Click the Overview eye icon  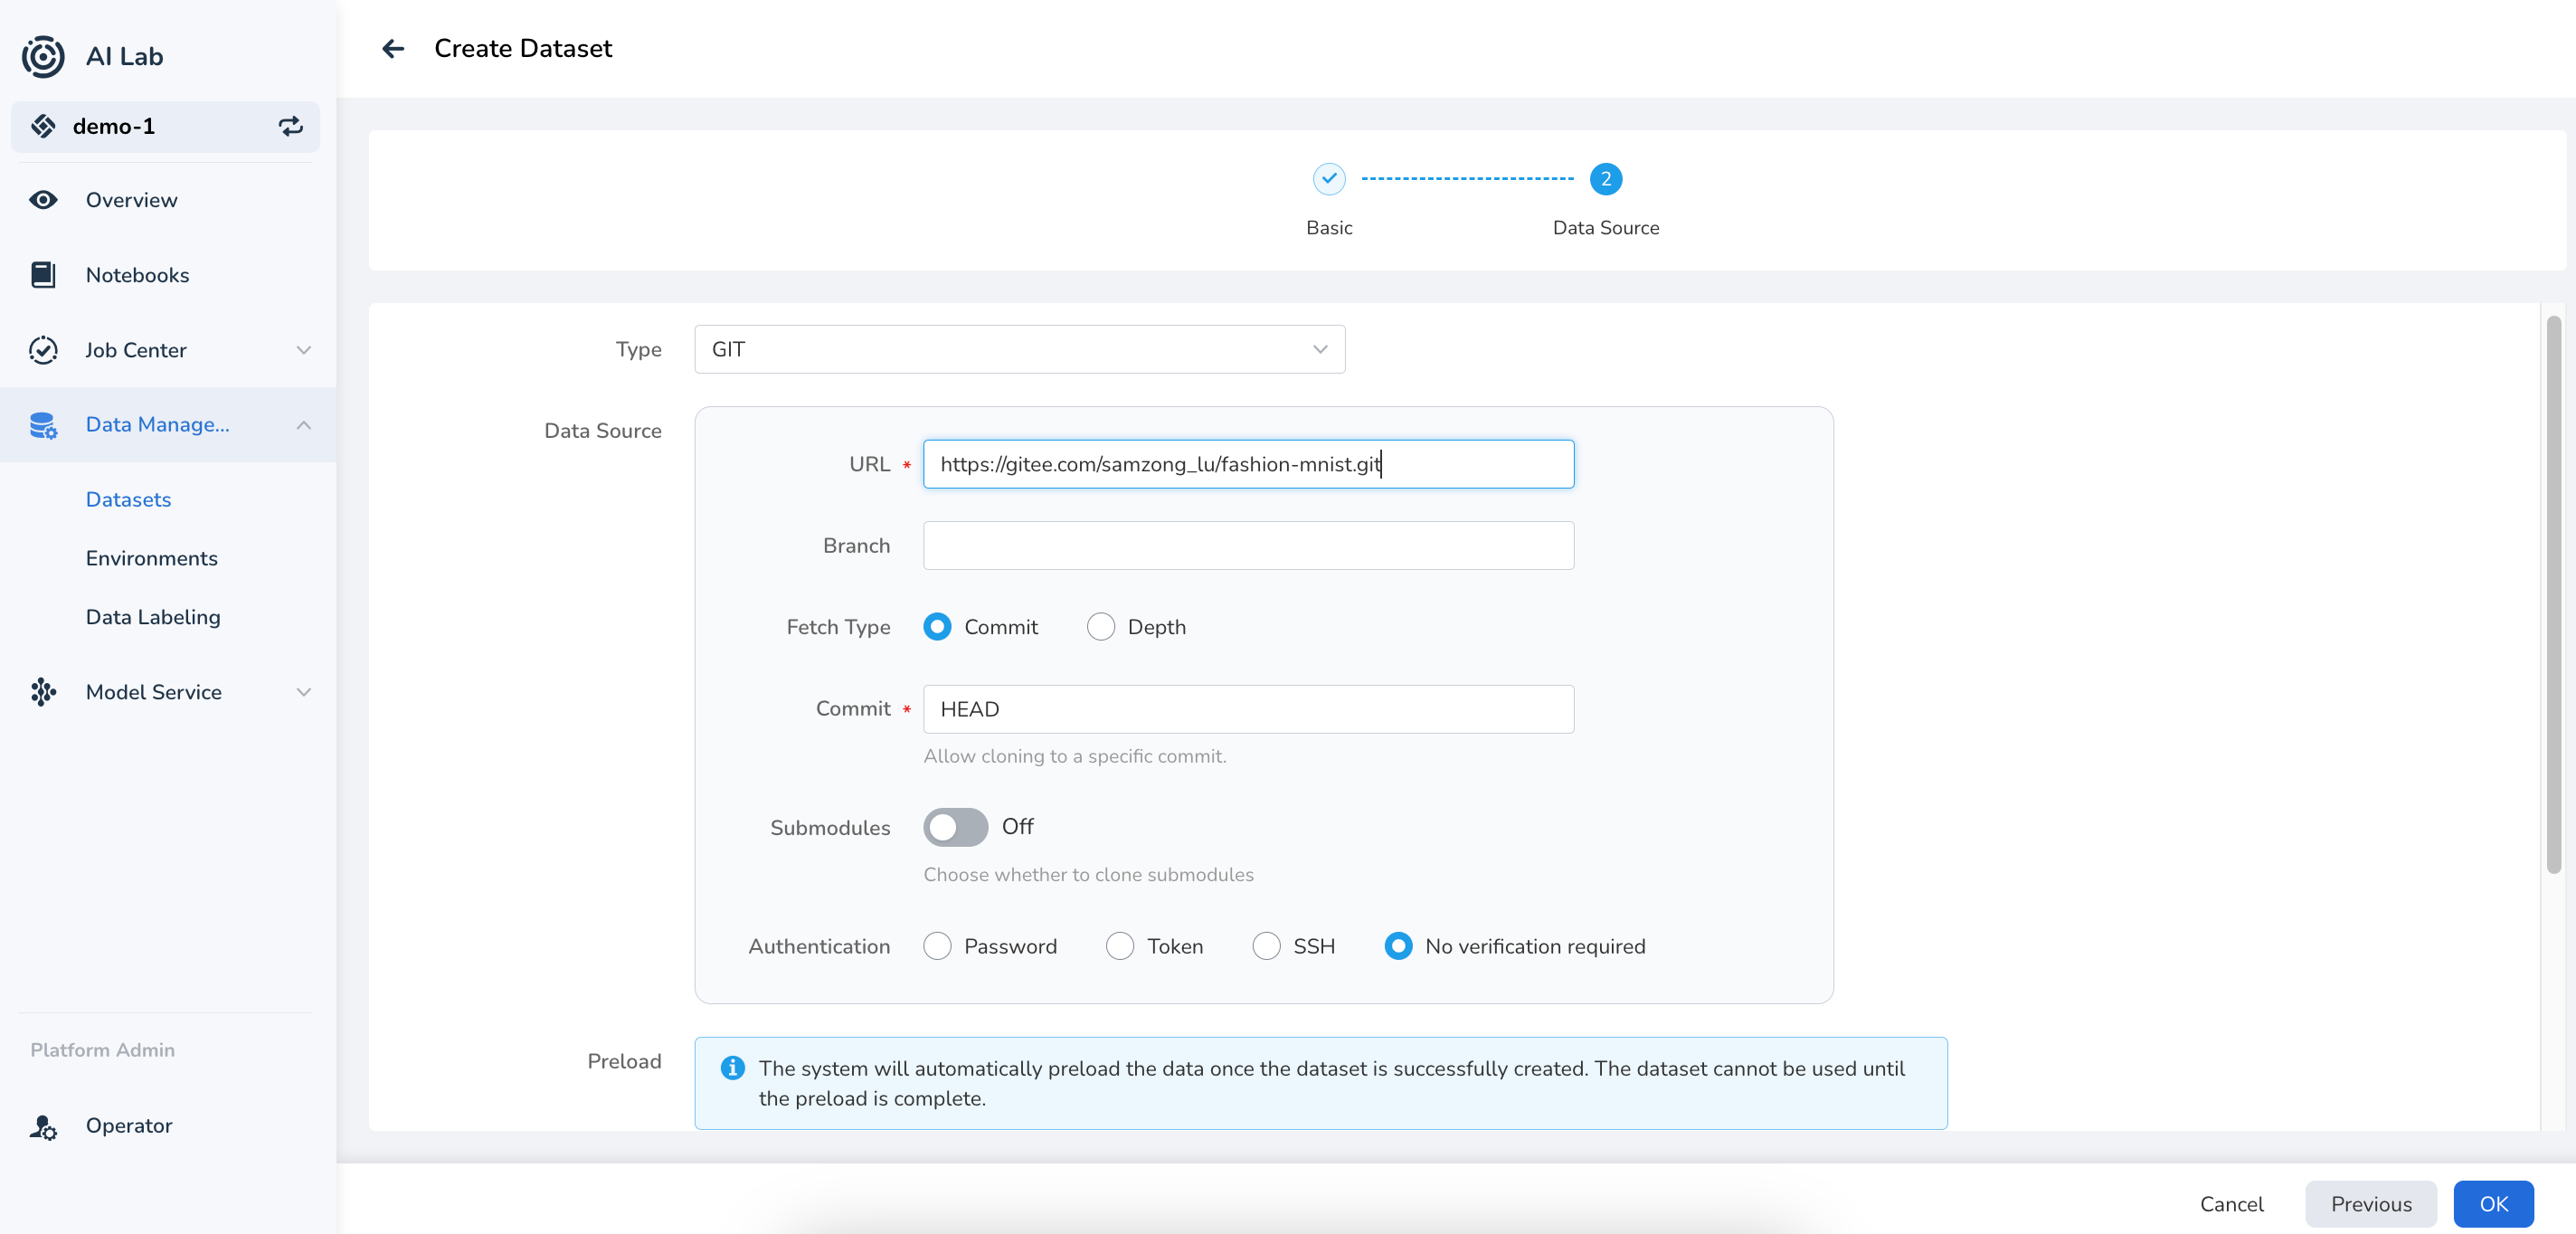[x=43, y=199]
